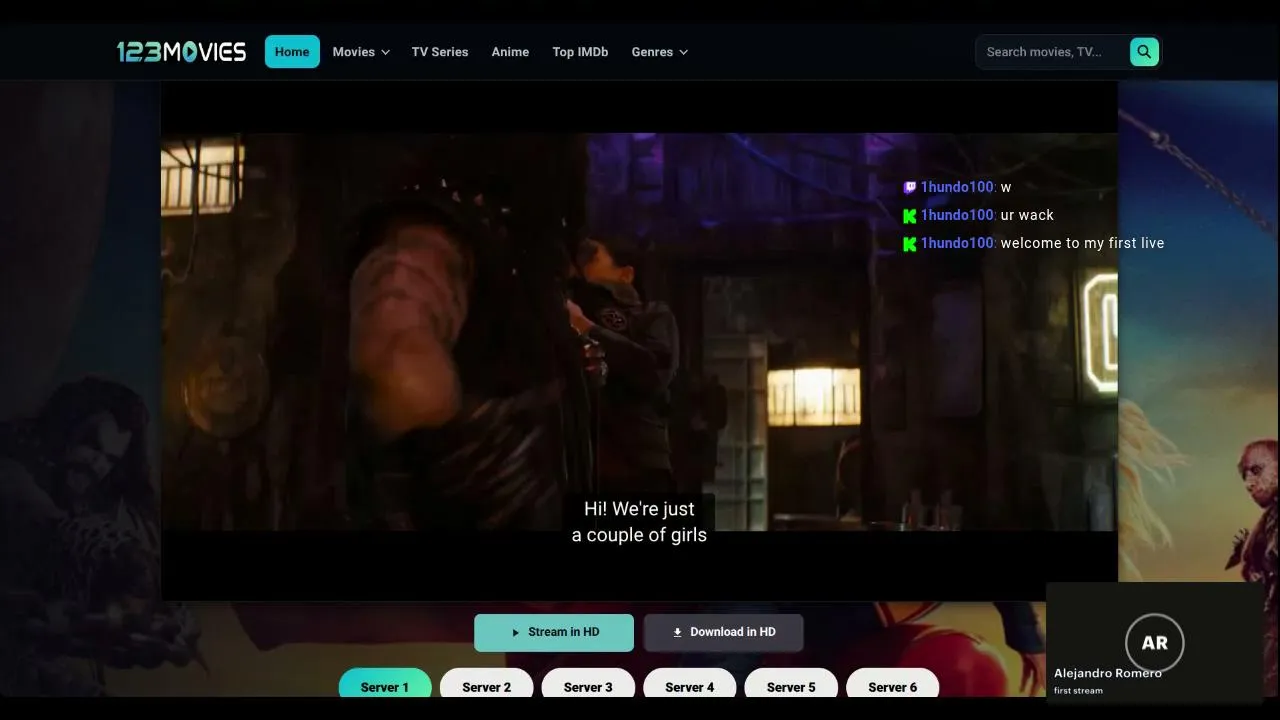This screenshot has width=1280, height=720.
Task: Click the 123Movies logo
Action: (x=181, y=52)
